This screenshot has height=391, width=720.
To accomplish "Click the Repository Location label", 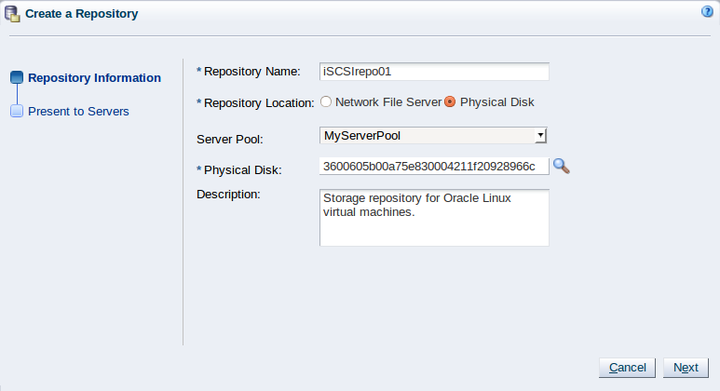I will click(x=259, y=103).
